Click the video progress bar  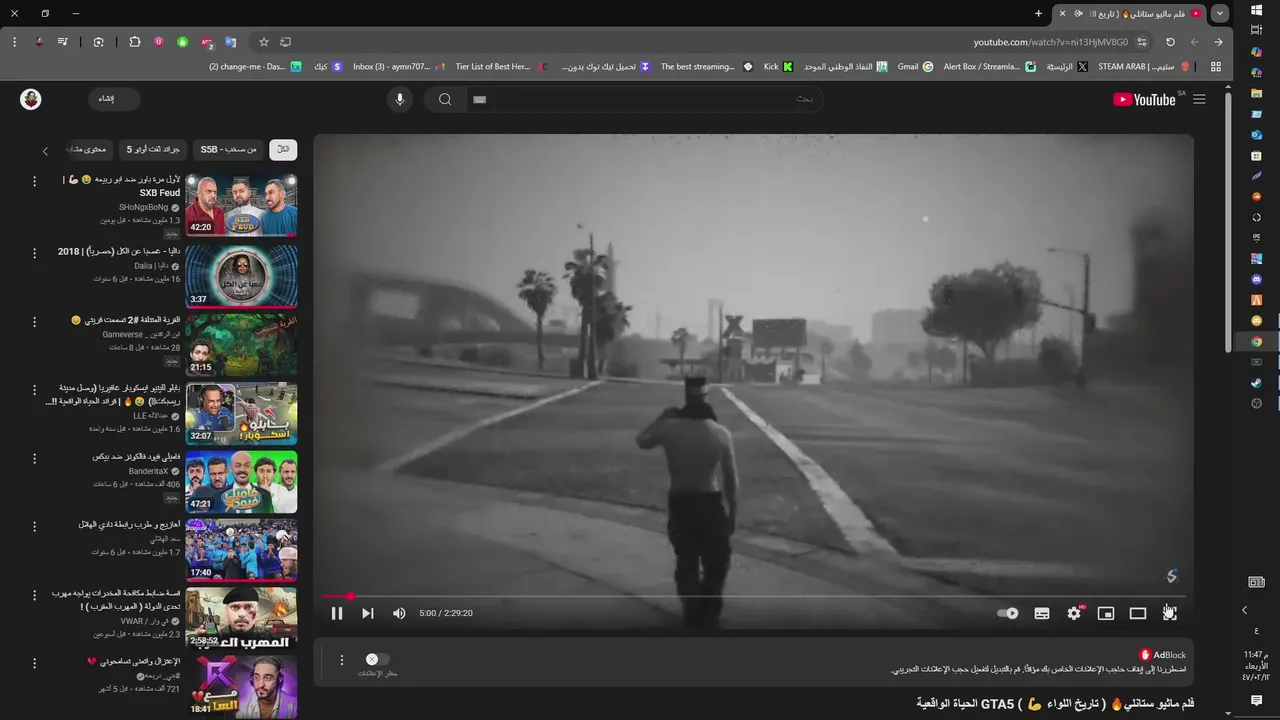pyautogui.click(x=753, y=596)
